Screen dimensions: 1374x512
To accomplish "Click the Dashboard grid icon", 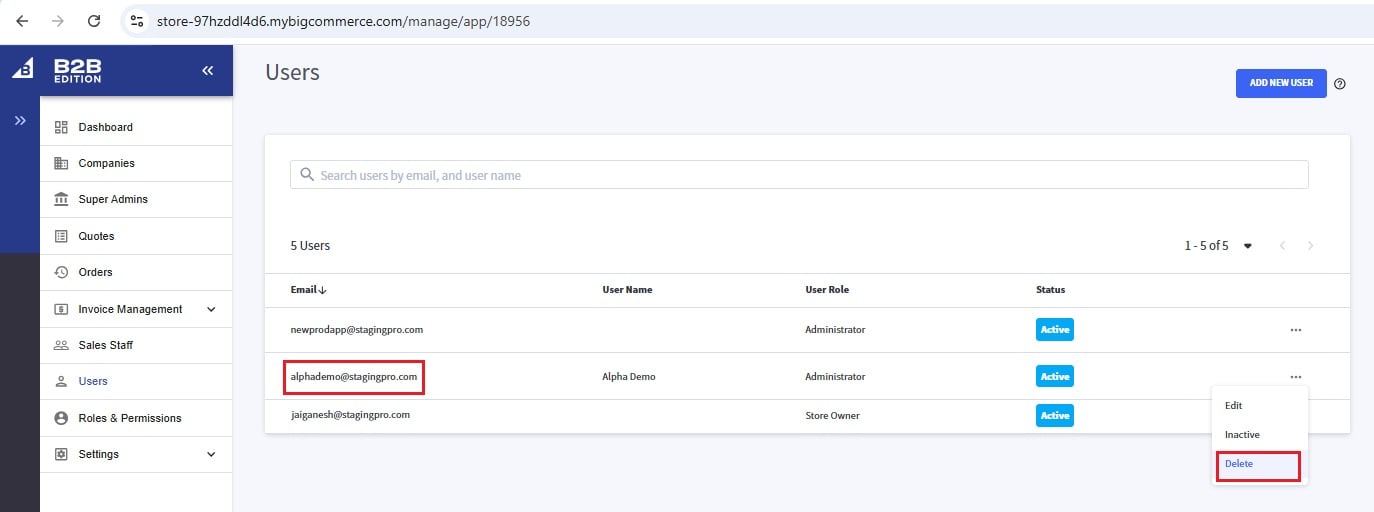I will (x=60, y=127).
